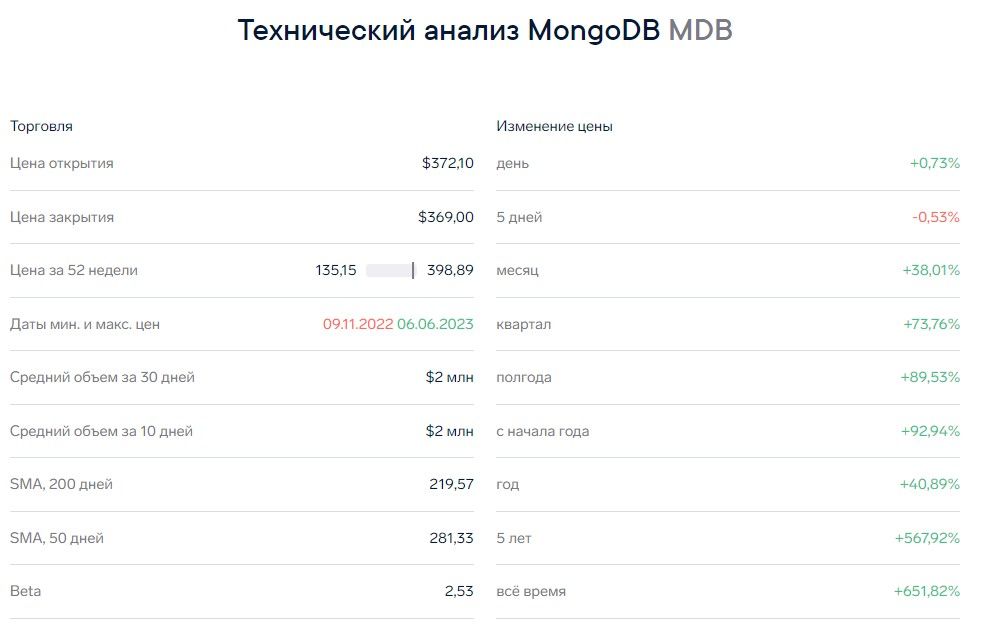Viewport: 985px width, 627px height.
Task: Click the all-time change value +651,82%
Action: (x=926, y=591)
